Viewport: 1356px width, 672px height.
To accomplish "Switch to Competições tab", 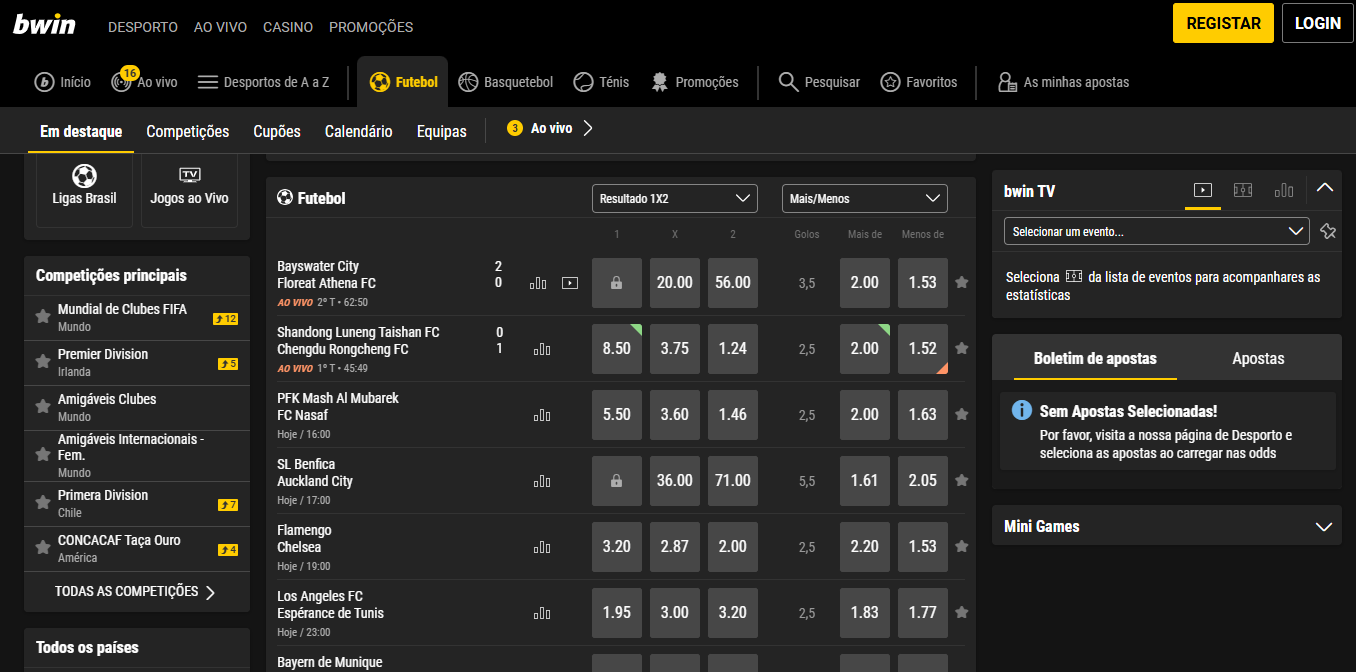I will click(188, 131).
